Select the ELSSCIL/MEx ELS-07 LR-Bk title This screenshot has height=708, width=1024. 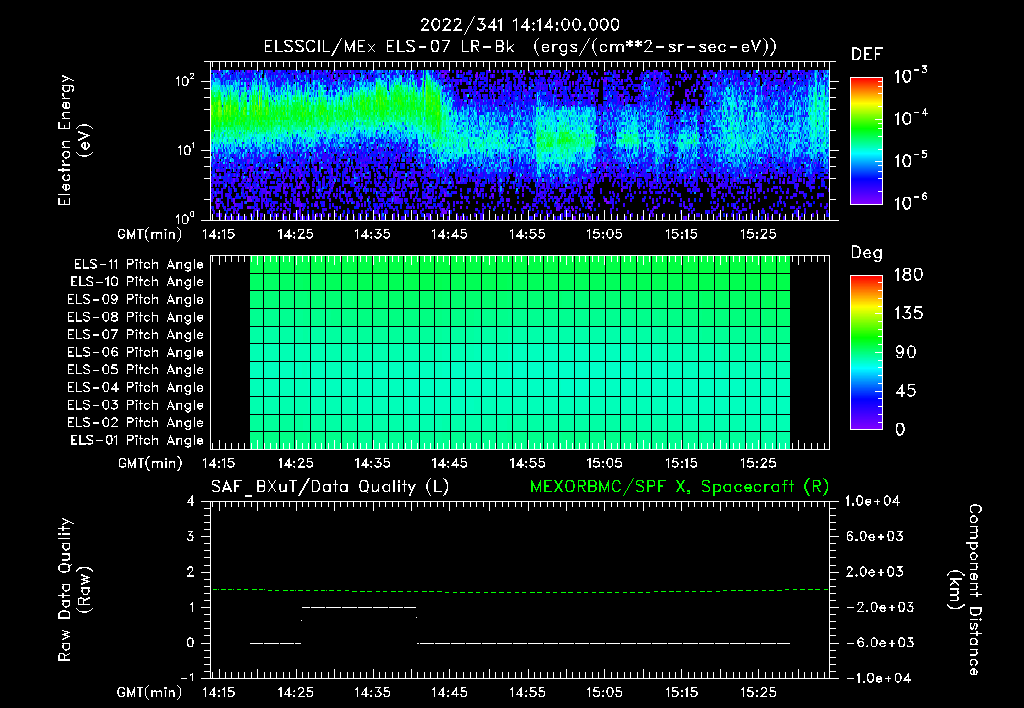(x=389, y=47)
